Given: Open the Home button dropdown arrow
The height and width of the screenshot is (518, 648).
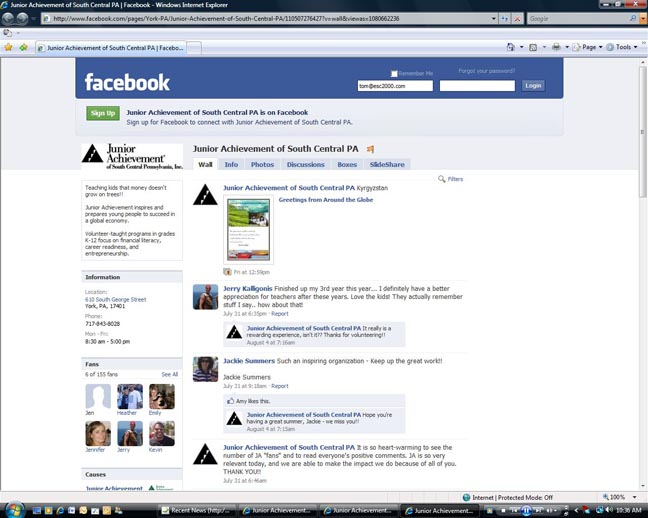Looking at the screenshot, I should [x=522, y=47].
